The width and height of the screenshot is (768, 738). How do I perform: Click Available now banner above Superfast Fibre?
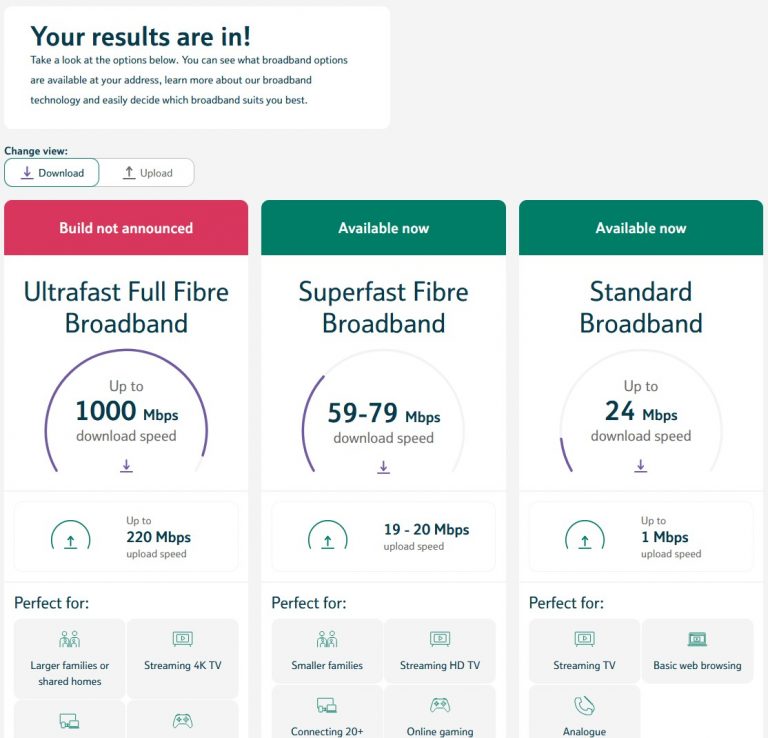(384, 228)
